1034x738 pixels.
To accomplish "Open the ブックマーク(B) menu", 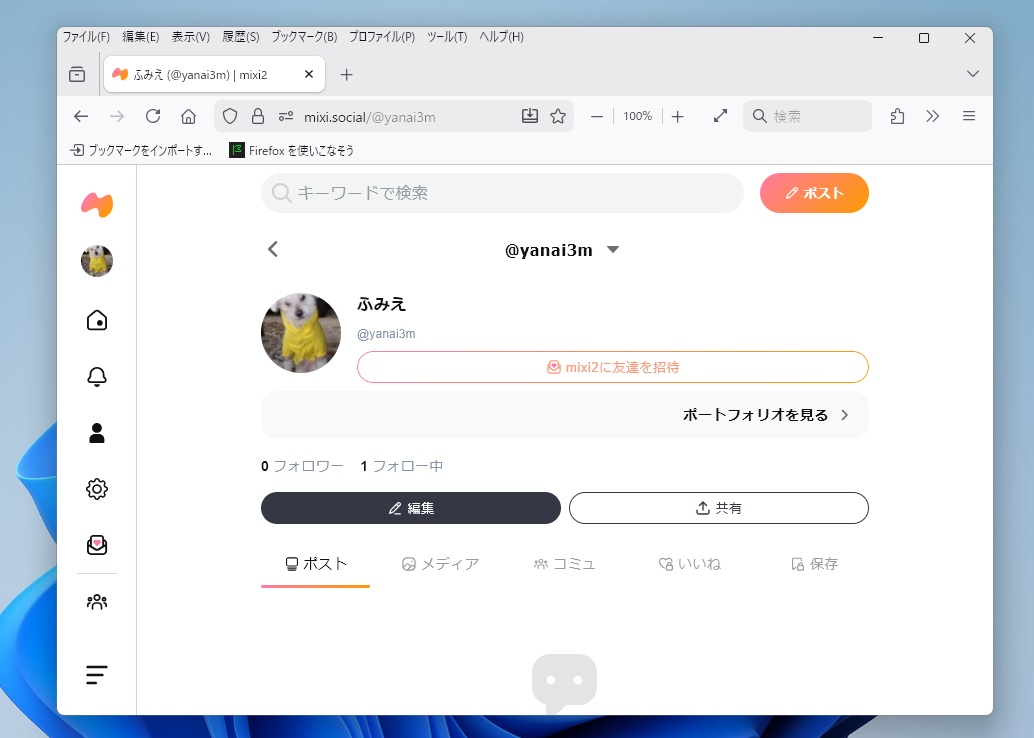I will [x=304, y=37].
